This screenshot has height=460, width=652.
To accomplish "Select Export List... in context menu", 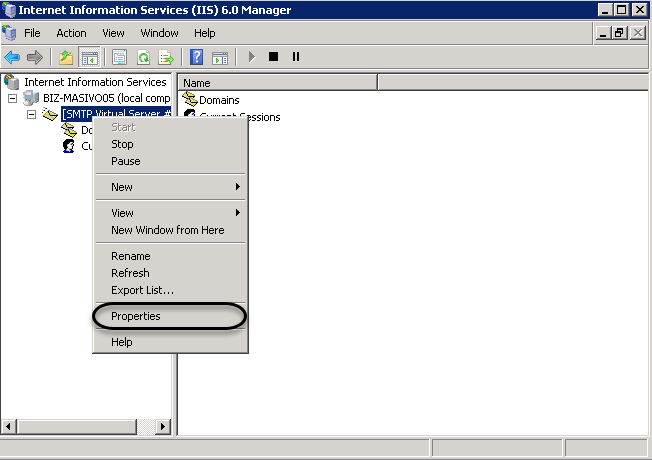I will (x=170, y=290).
